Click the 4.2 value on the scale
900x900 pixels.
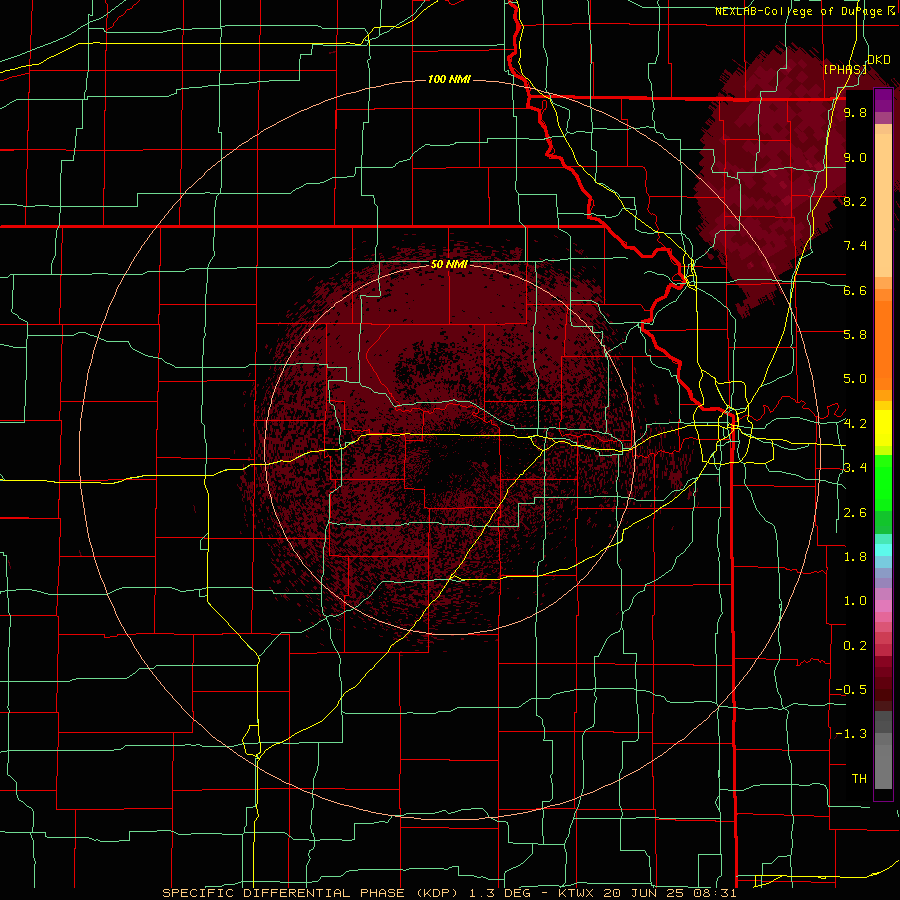coord(855,424)
